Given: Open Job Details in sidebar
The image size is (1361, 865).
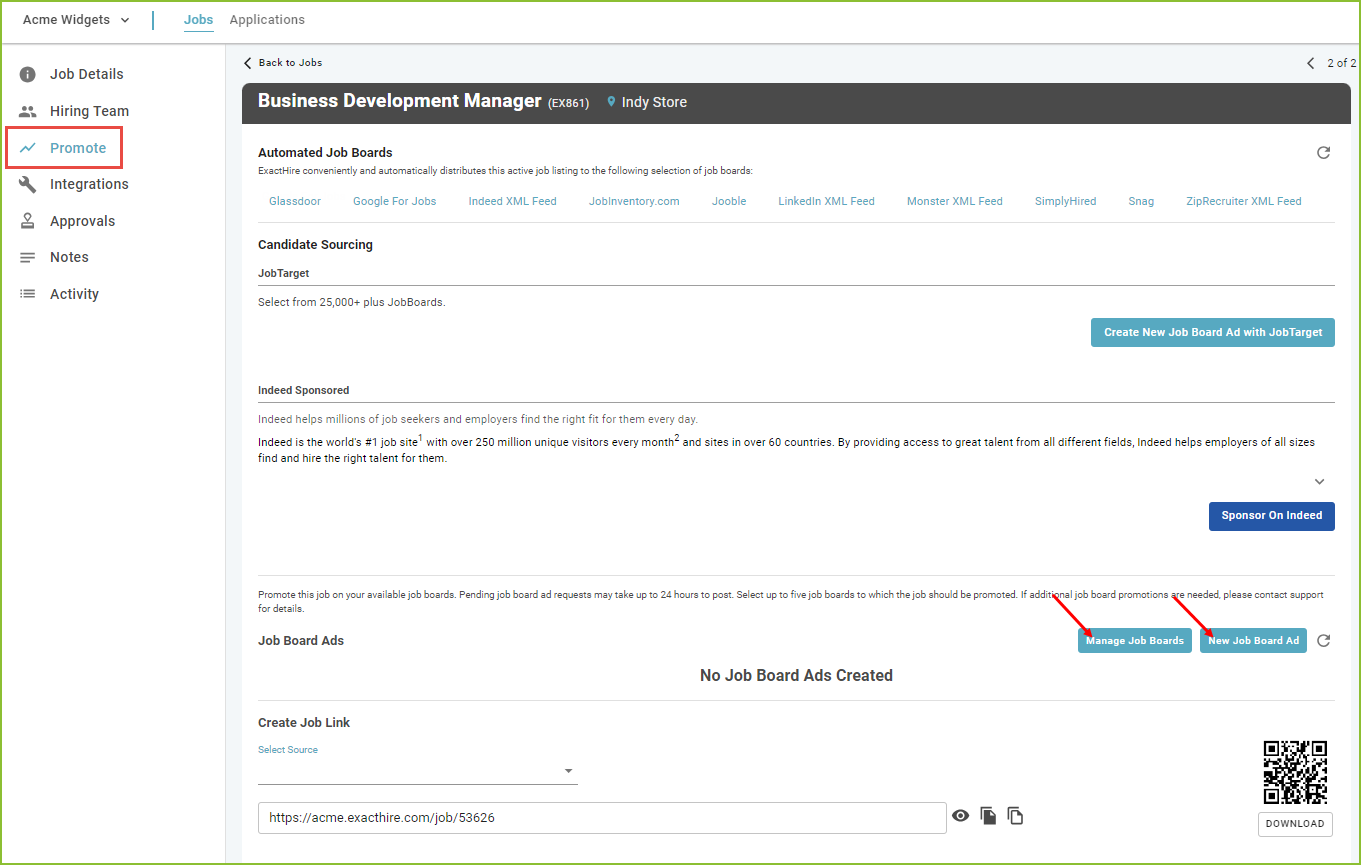Looking at the screenshot, I should [86, 74].
